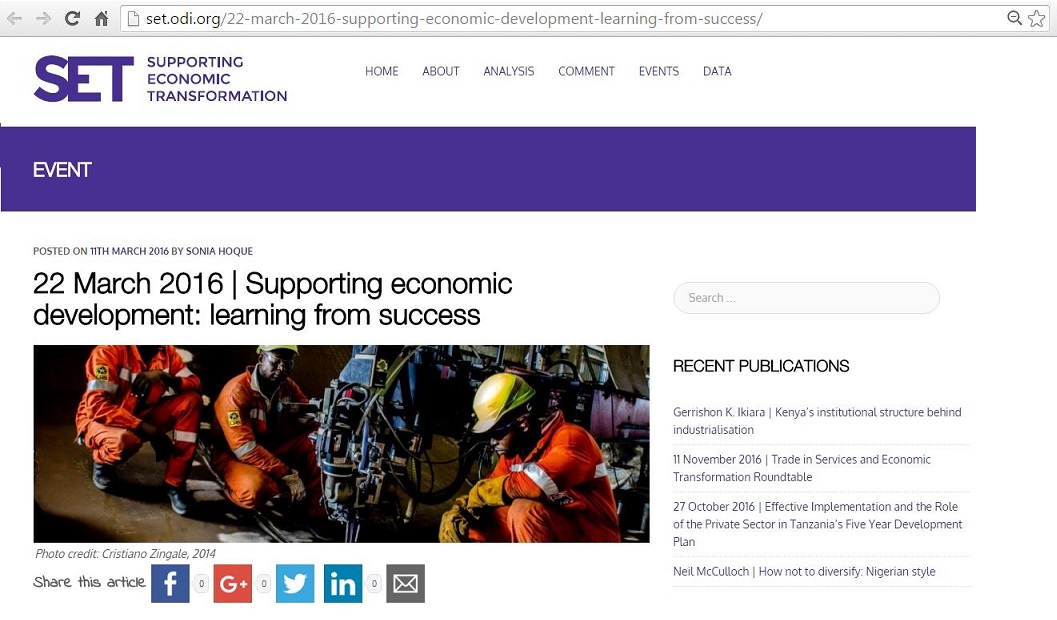Click the article title heading

point(272,299)
